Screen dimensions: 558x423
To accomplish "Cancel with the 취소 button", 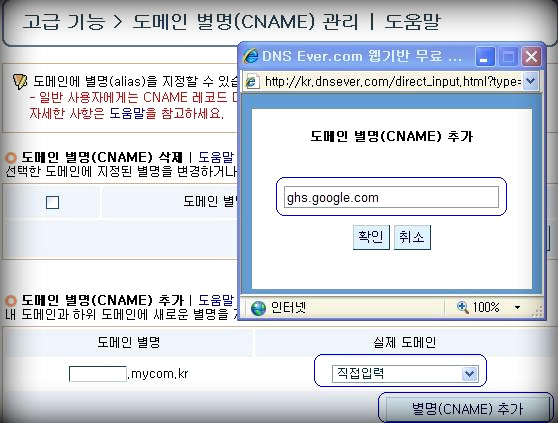I will click(x=412, y=237).
